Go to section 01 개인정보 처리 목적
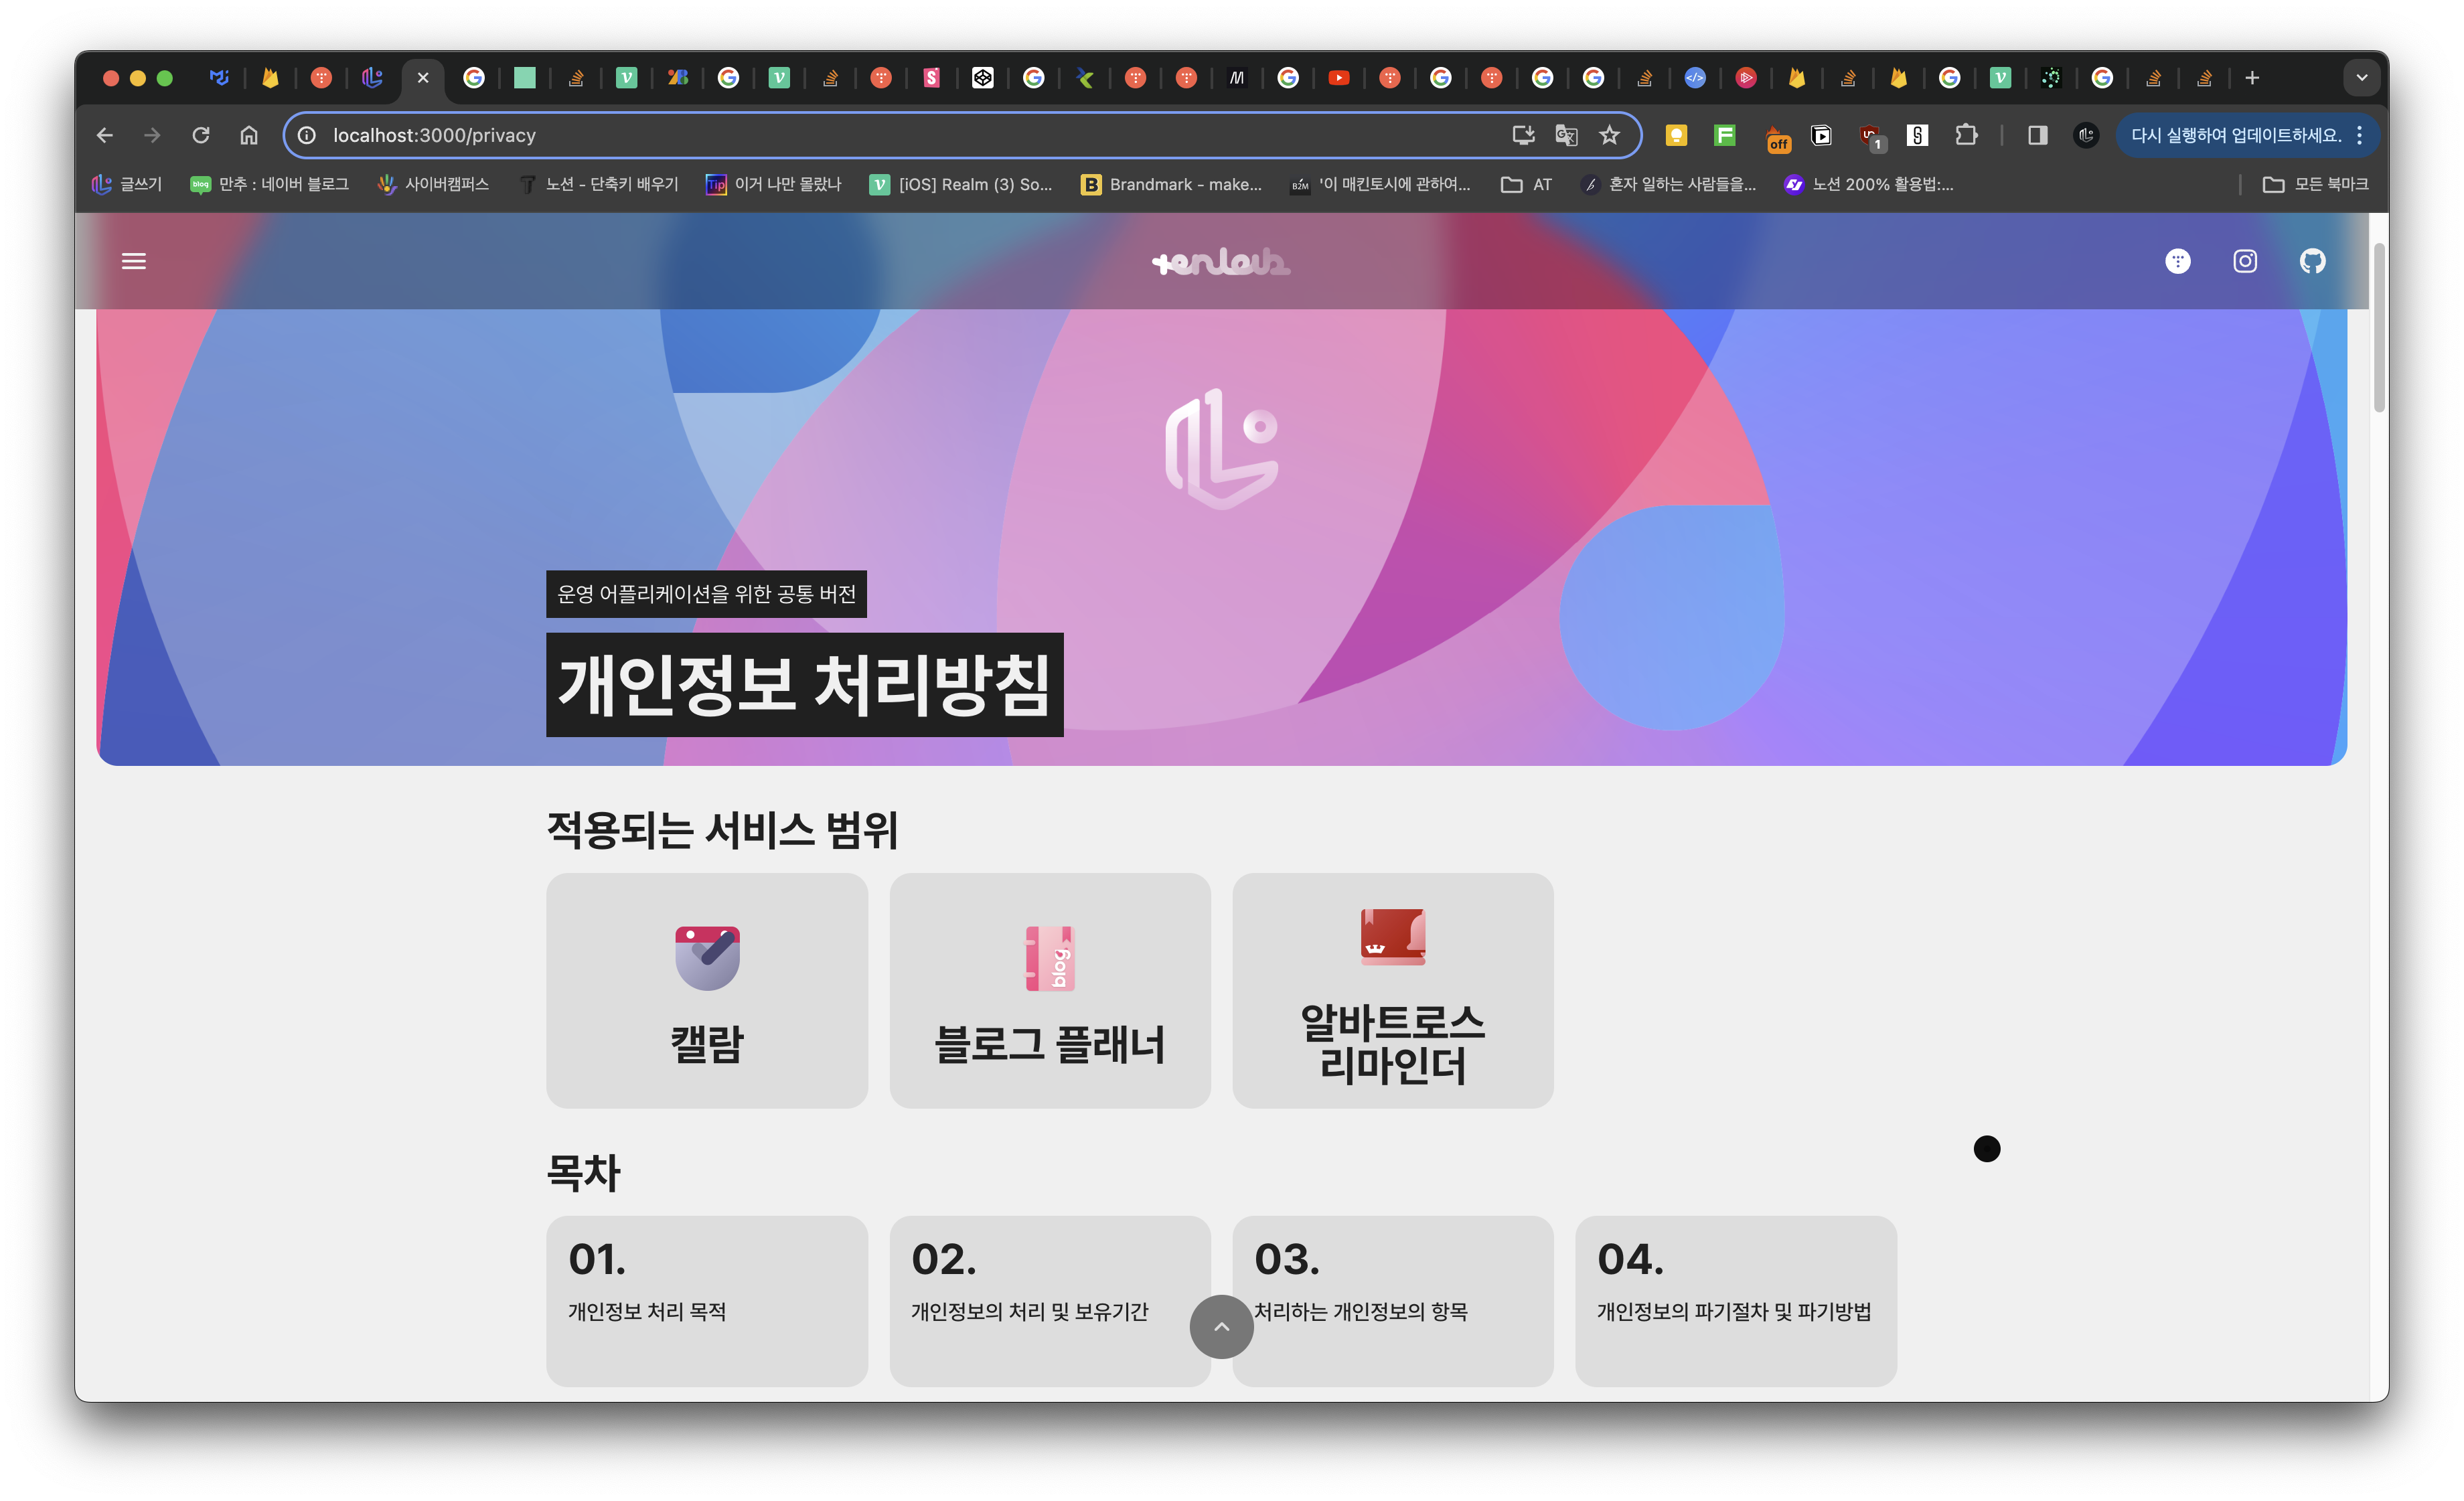Screen dimensions: 2464x1501 coord(706,1300)
